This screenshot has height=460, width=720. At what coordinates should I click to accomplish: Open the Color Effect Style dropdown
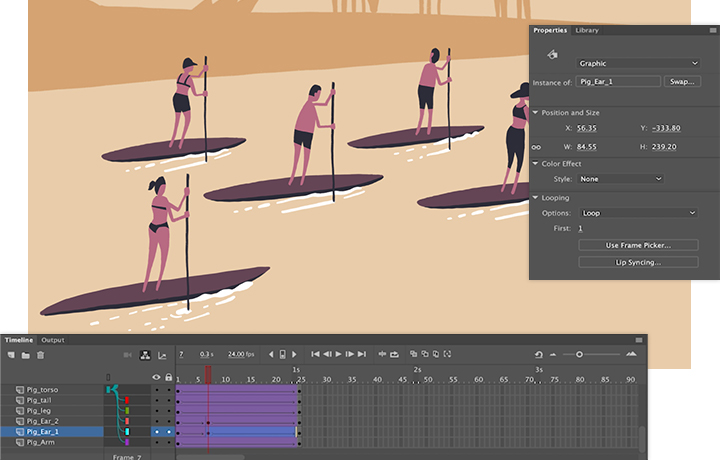[x=621, y=179]
